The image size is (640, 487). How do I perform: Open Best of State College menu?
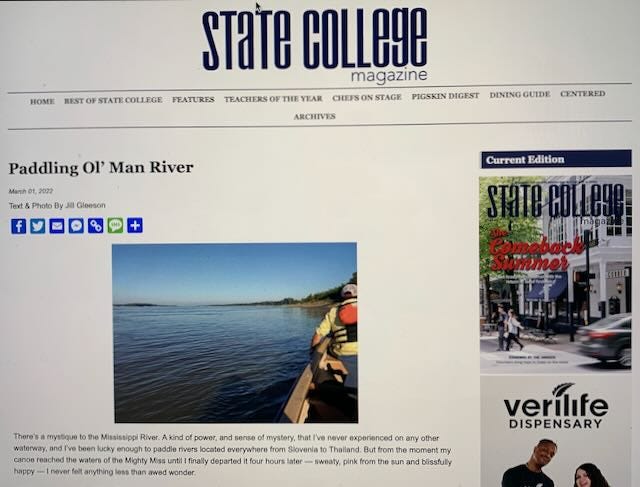click(x=113, y=100)
